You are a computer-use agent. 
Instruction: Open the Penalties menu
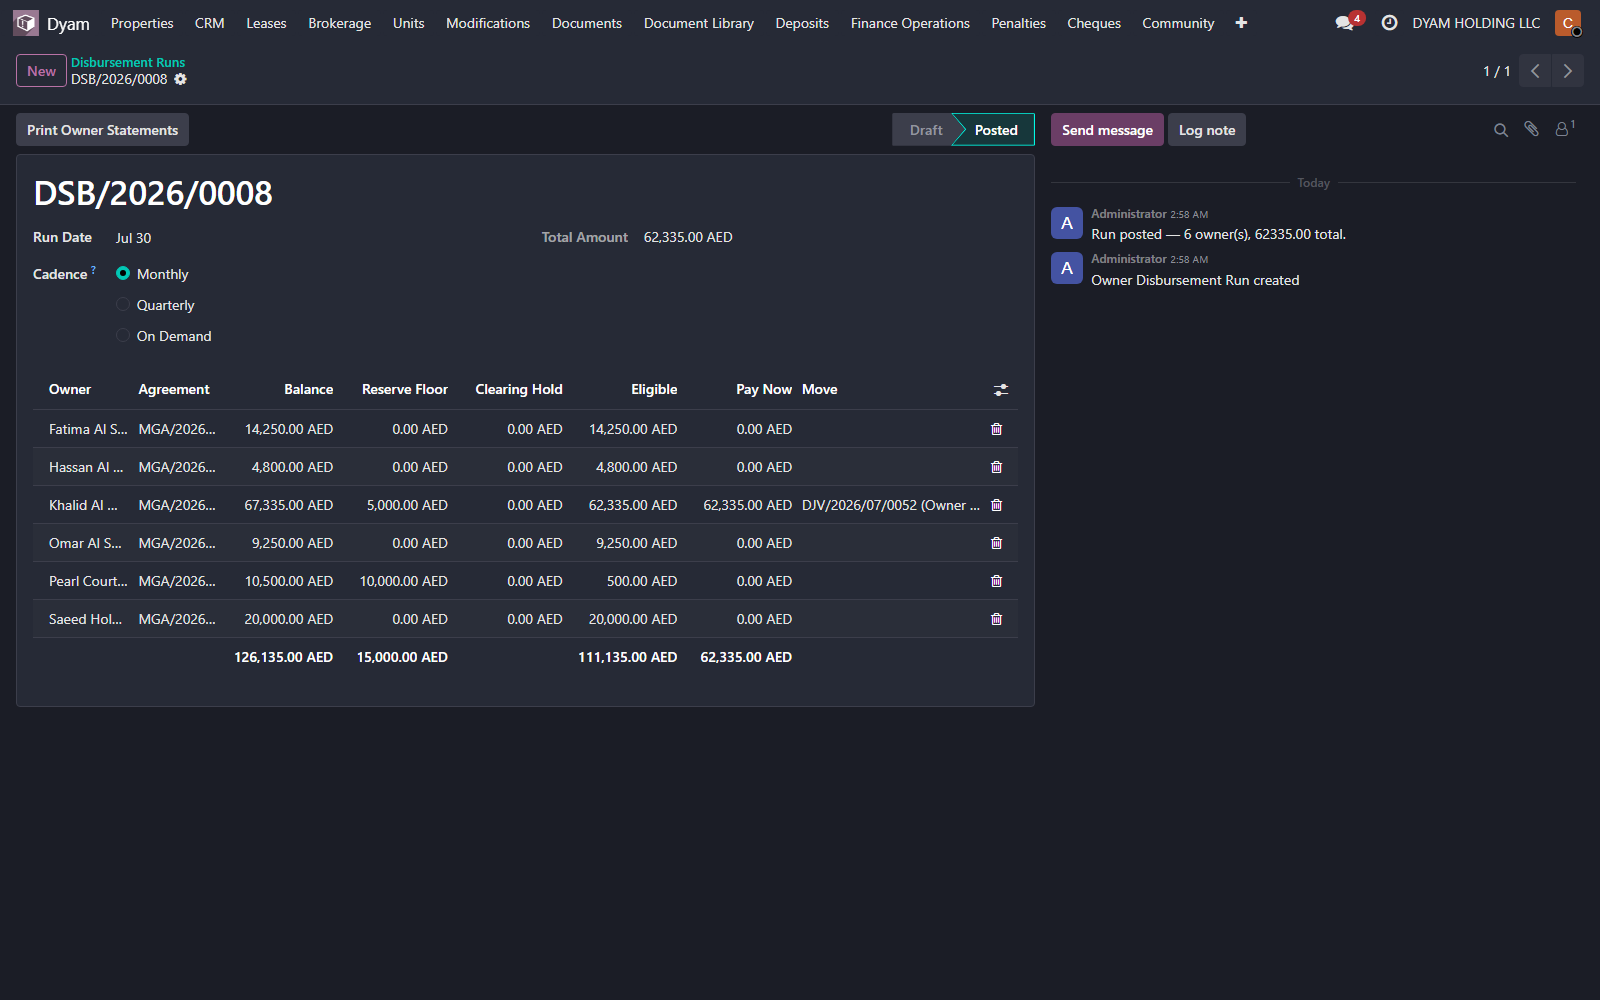[1018, 23]
